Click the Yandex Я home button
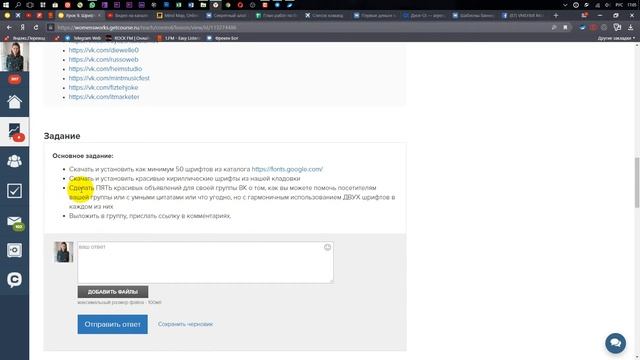 (x=22, y=27)
